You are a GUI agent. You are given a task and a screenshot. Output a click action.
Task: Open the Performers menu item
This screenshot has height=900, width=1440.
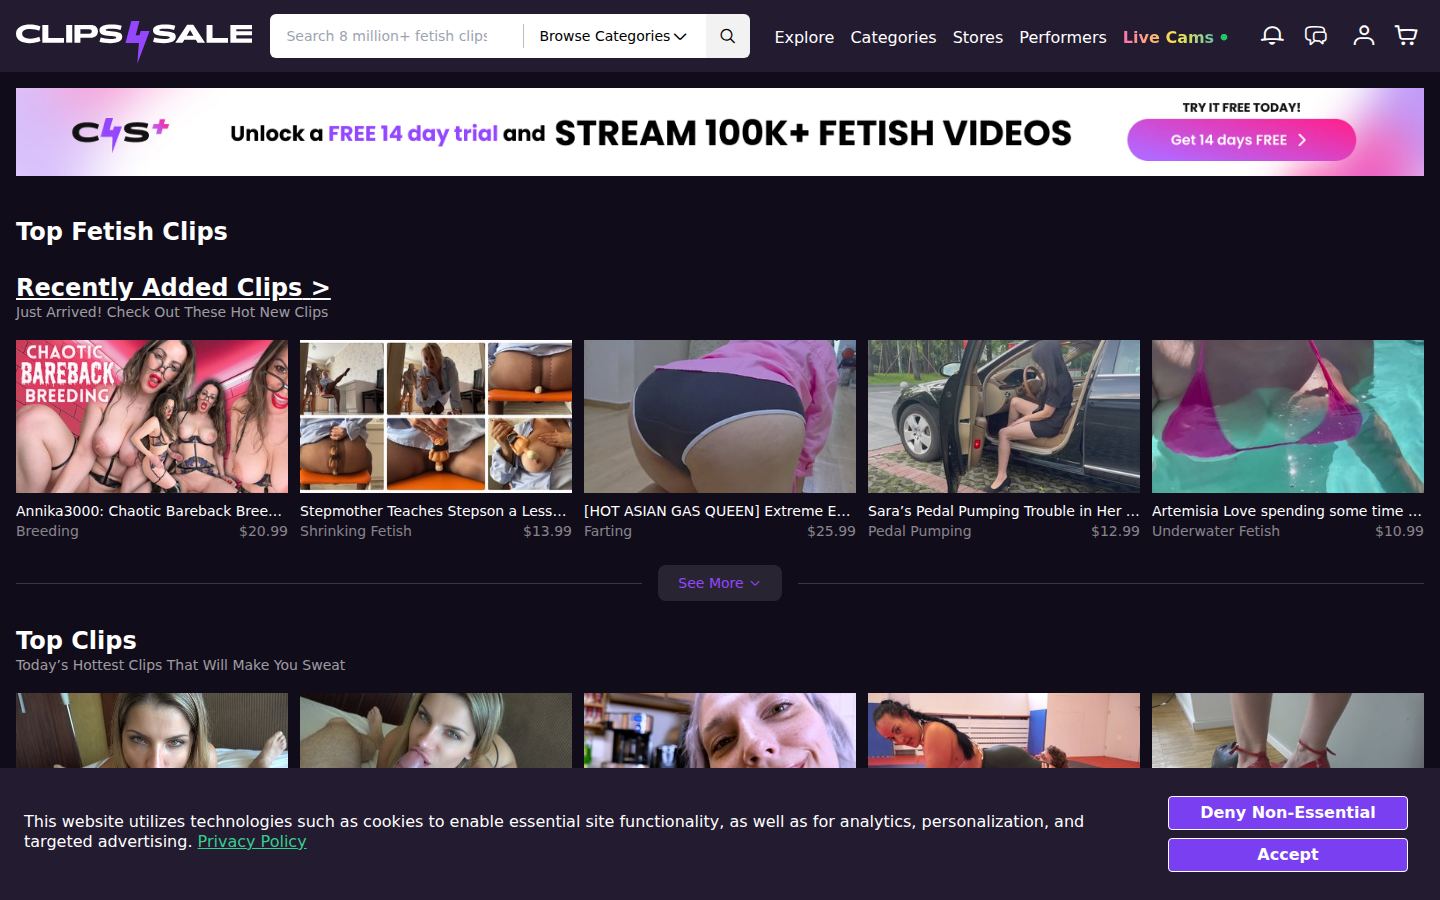[x=1063, y=37]
